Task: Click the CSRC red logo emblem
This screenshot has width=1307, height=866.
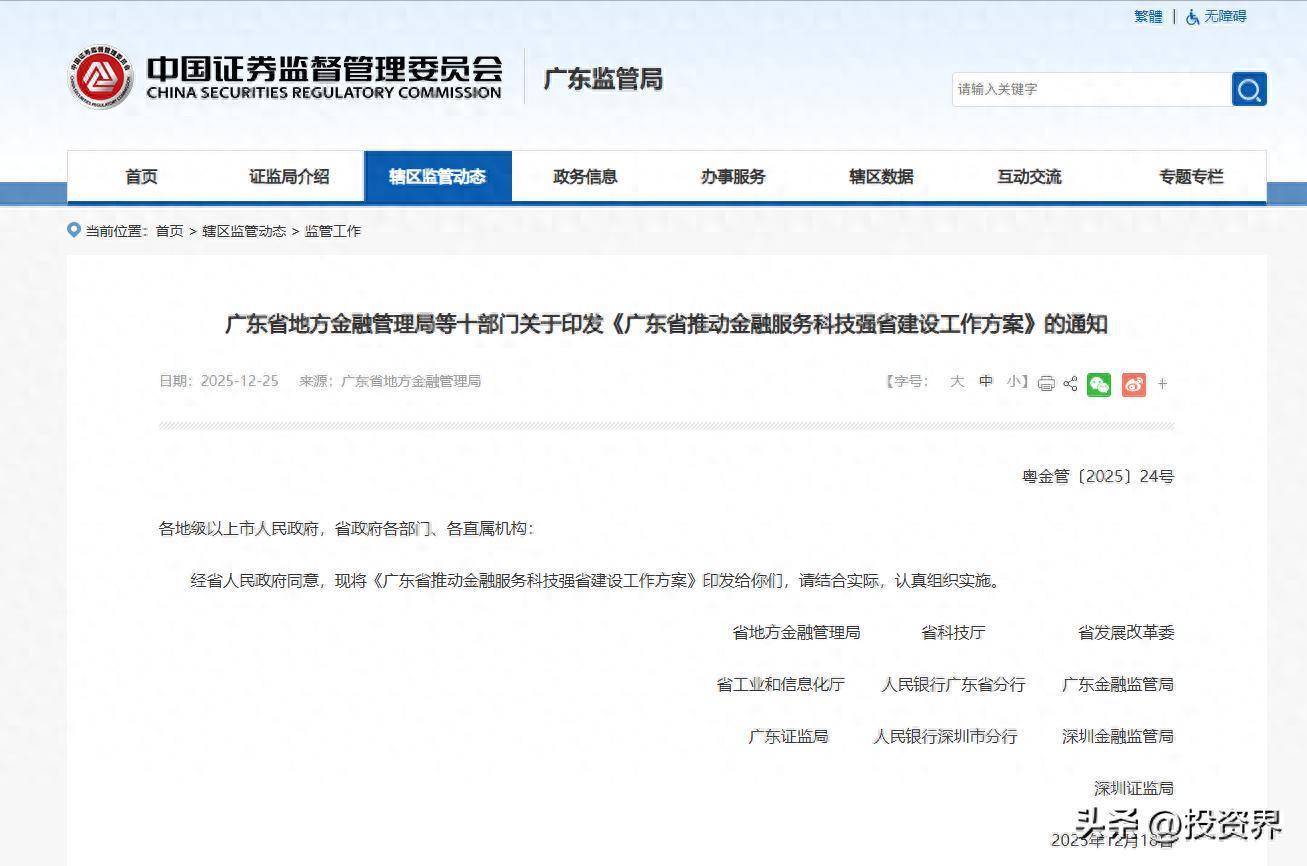Action: coord(101,77)
